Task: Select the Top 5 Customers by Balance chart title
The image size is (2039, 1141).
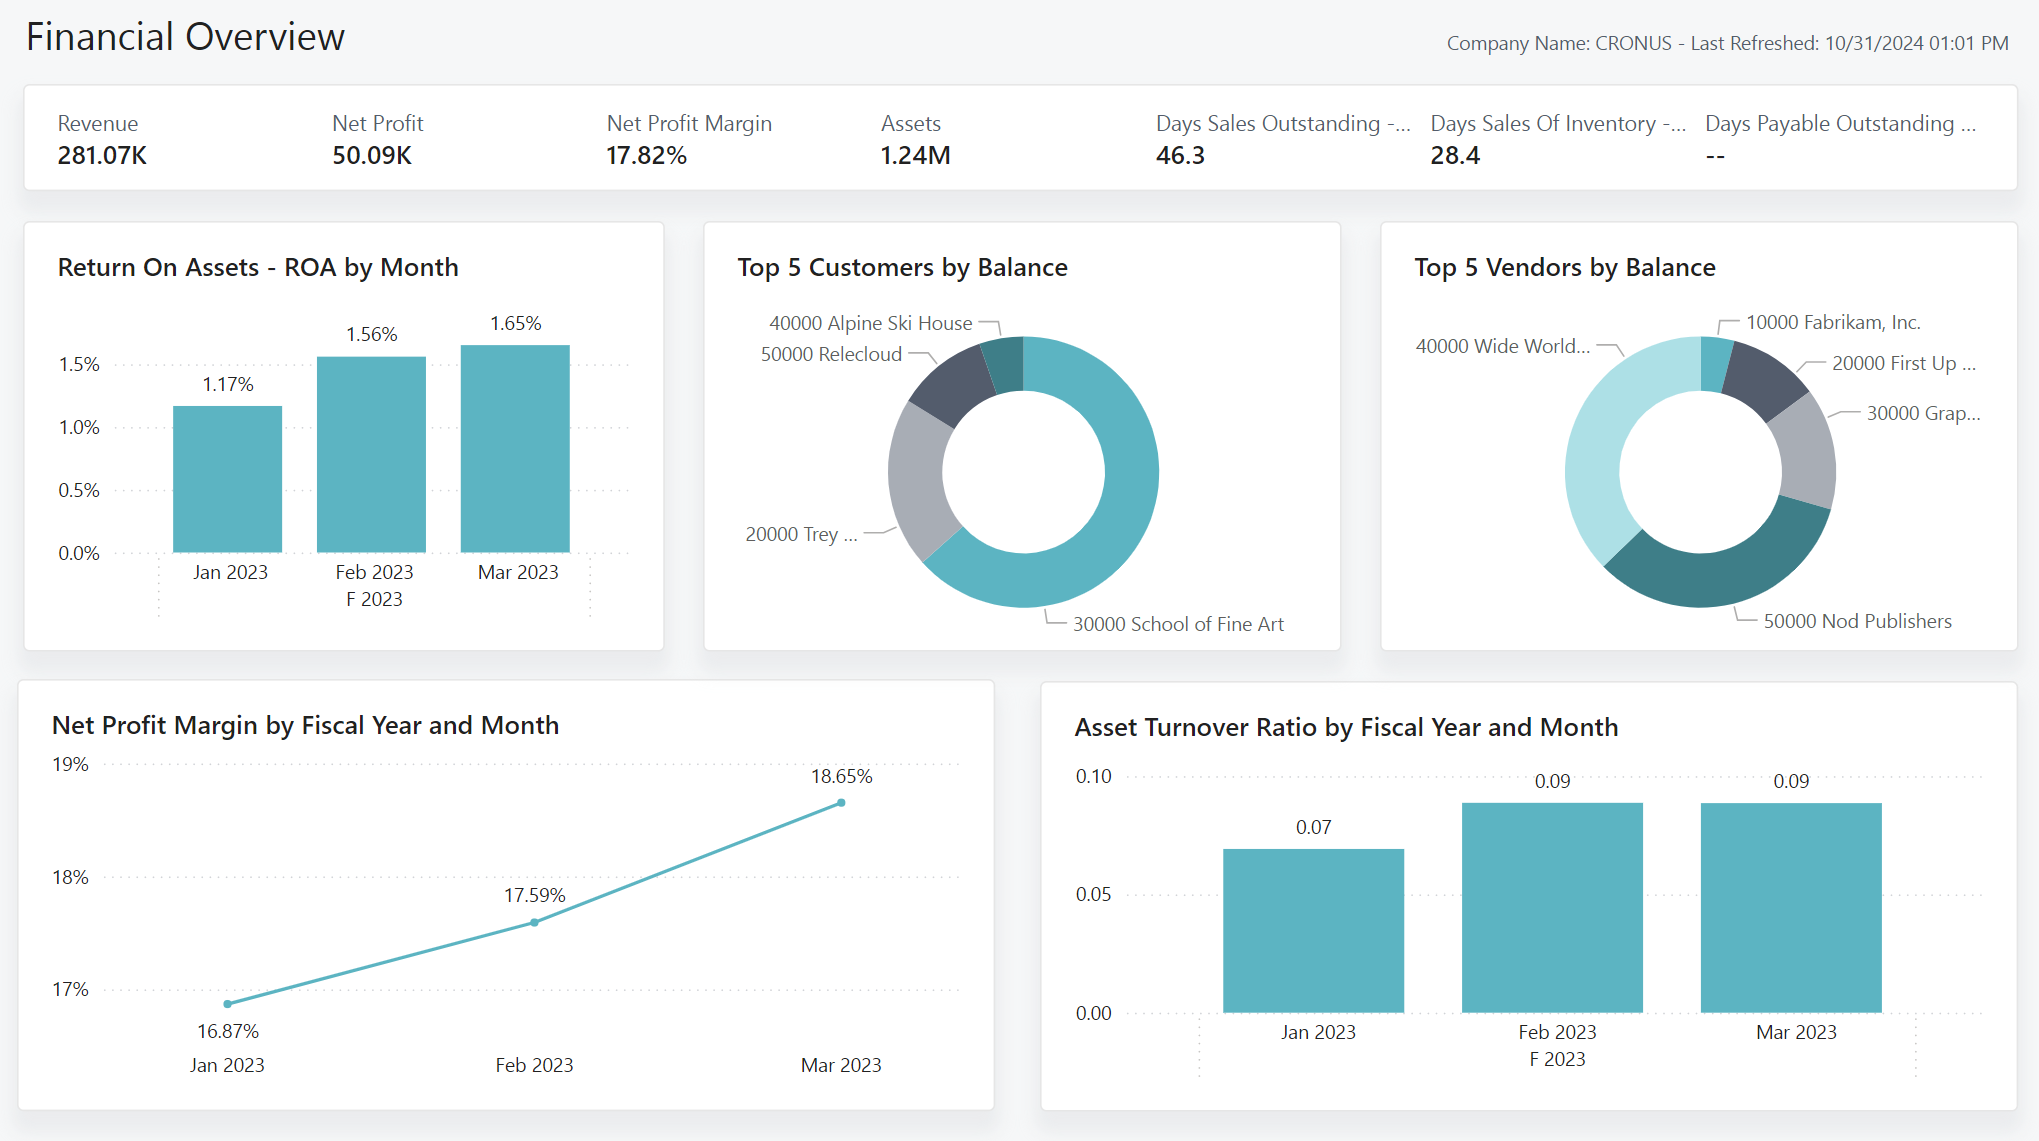Action: [901, 267]
